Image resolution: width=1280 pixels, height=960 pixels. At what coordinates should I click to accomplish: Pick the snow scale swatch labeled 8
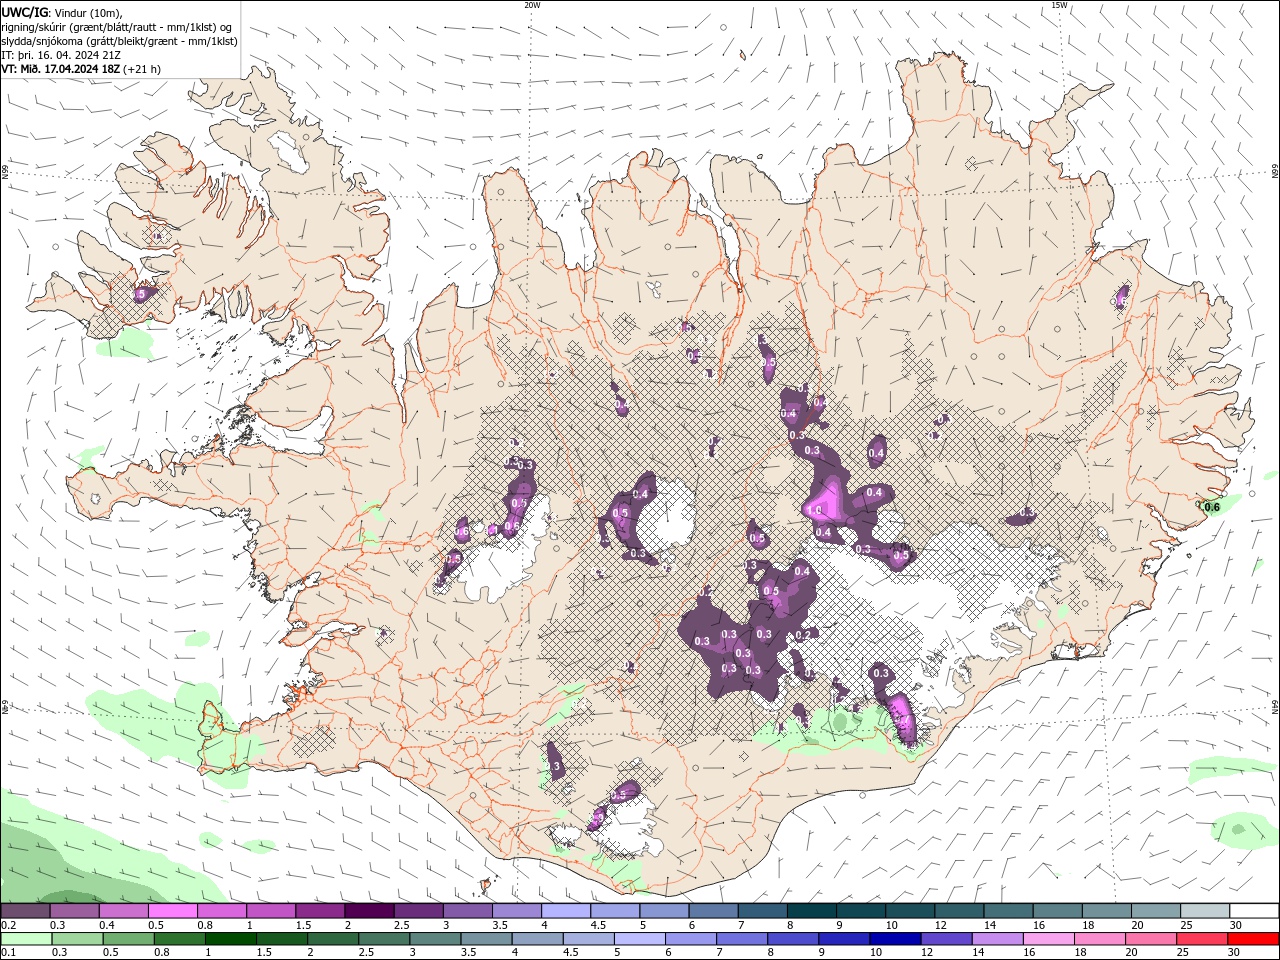pos(812,911)
